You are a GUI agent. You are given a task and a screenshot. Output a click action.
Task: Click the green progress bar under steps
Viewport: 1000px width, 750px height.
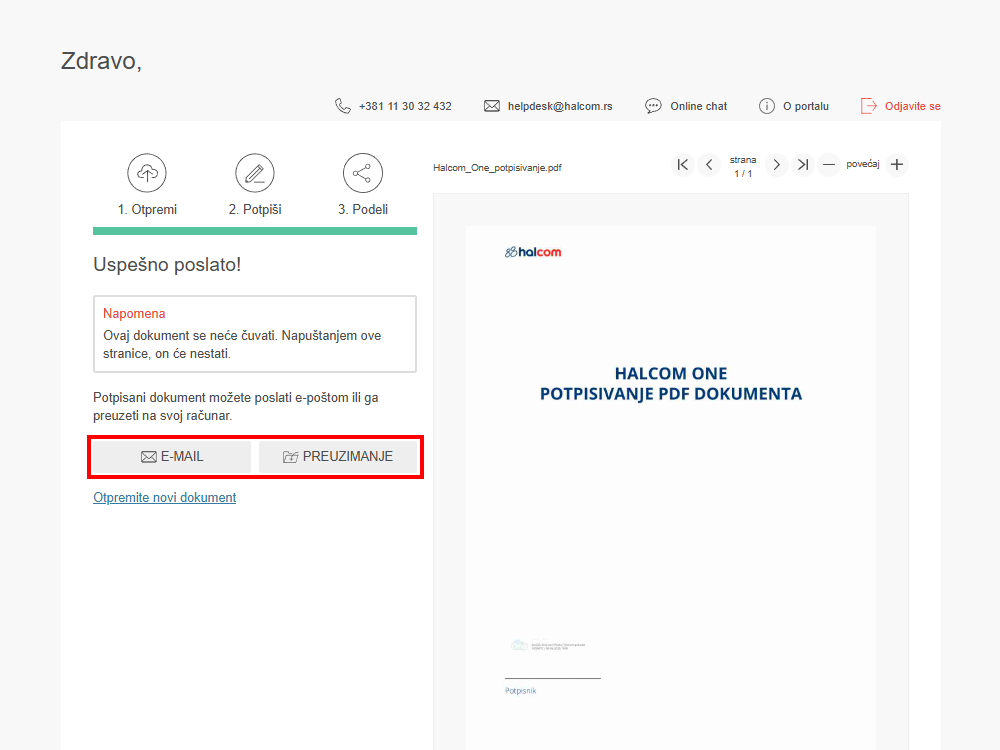point(255,231)
